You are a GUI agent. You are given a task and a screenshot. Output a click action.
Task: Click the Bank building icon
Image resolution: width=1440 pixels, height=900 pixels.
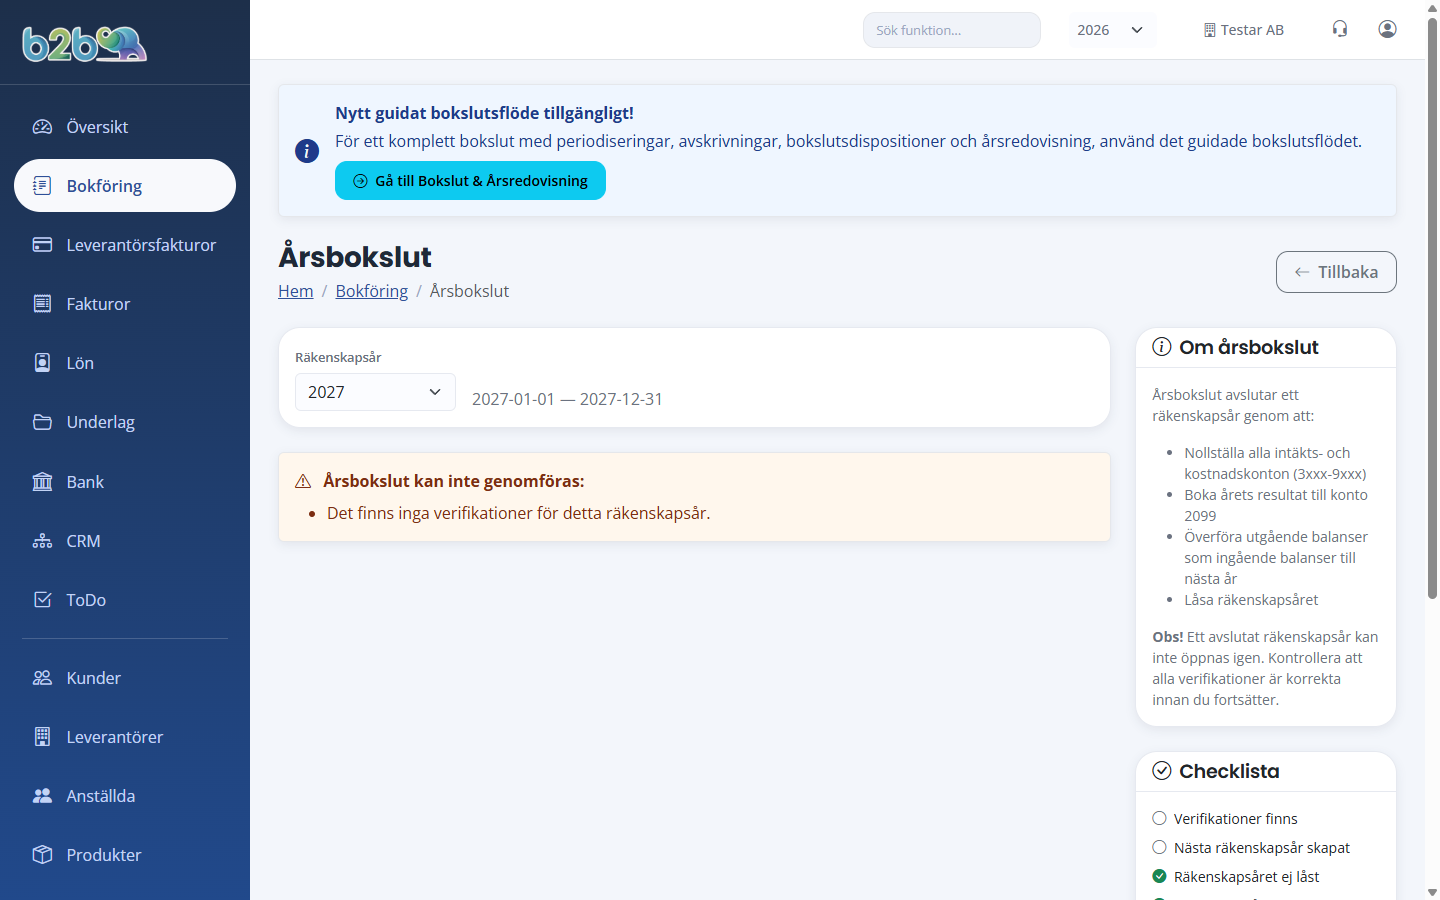pos(42,482)
